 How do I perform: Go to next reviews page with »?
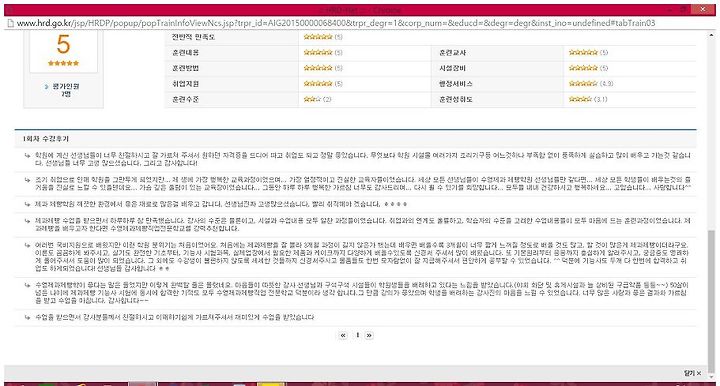369,336
